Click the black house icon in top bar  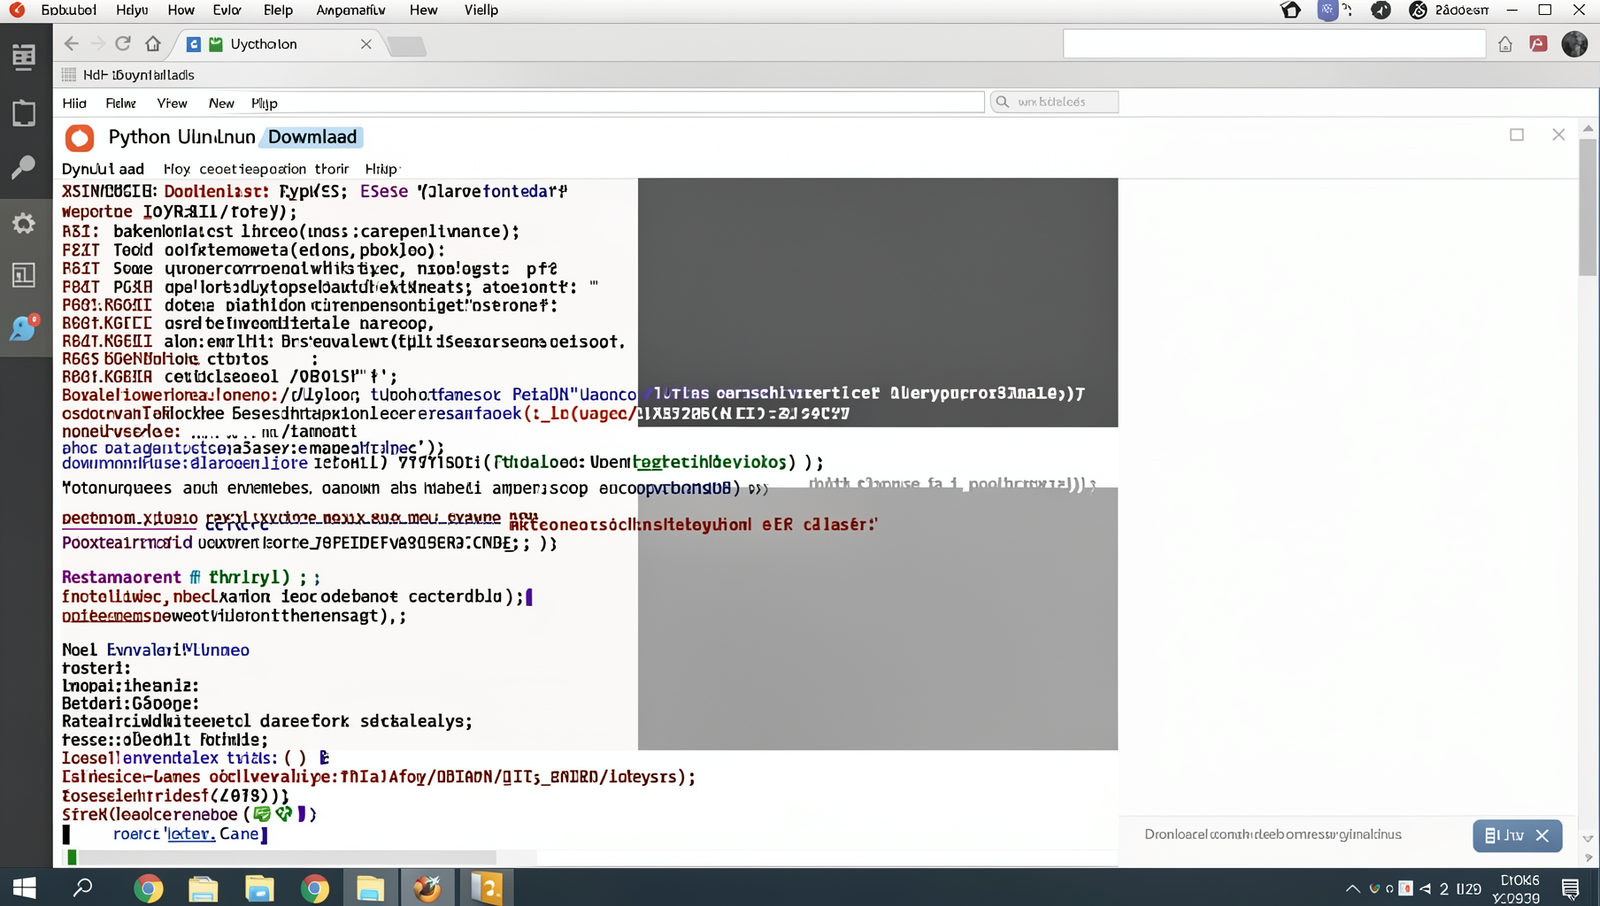pyautogui.click(x=1291, y=10)
